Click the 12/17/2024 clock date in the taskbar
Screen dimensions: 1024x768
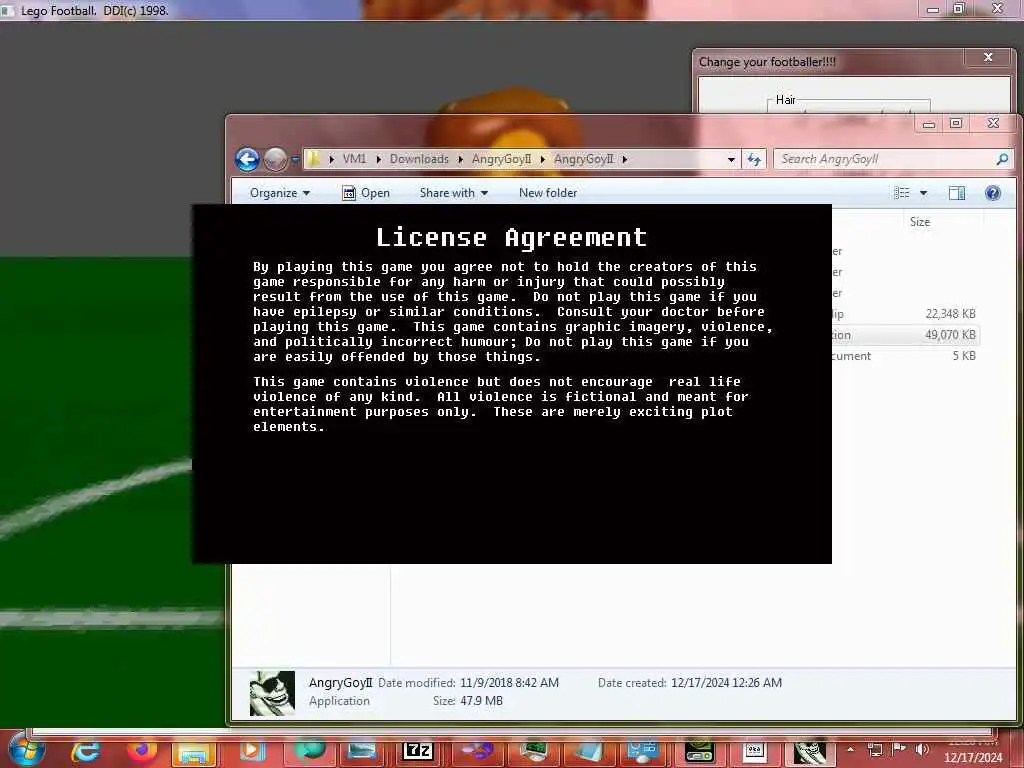(973, 758)
